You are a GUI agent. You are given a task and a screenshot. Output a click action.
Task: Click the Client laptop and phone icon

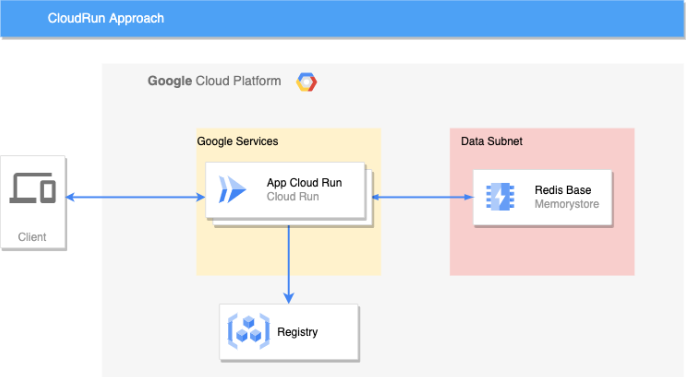[33, 188]
